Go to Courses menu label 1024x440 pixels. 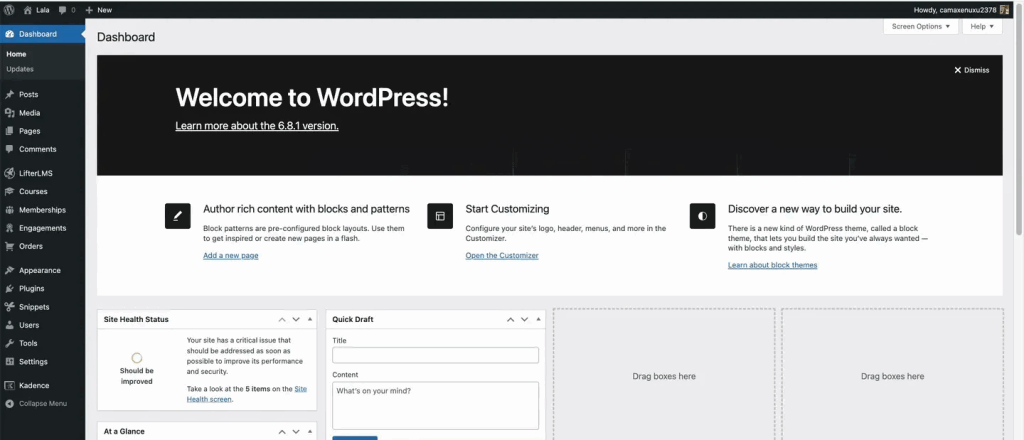(33, 192)
